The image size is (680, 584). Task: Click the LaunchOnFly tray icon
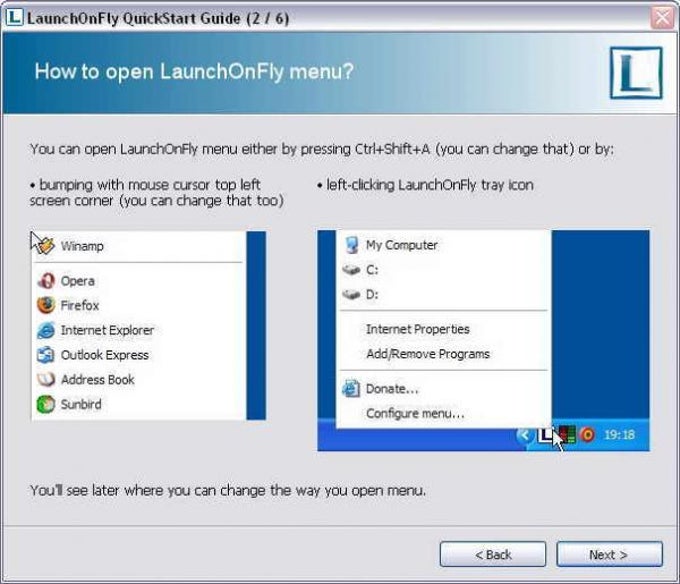[546, 434]
